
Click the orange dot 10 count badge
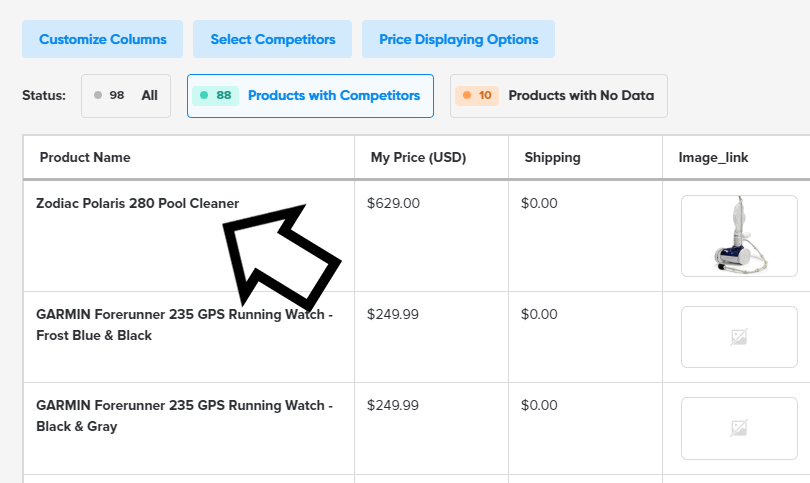[x=477, y=96]
